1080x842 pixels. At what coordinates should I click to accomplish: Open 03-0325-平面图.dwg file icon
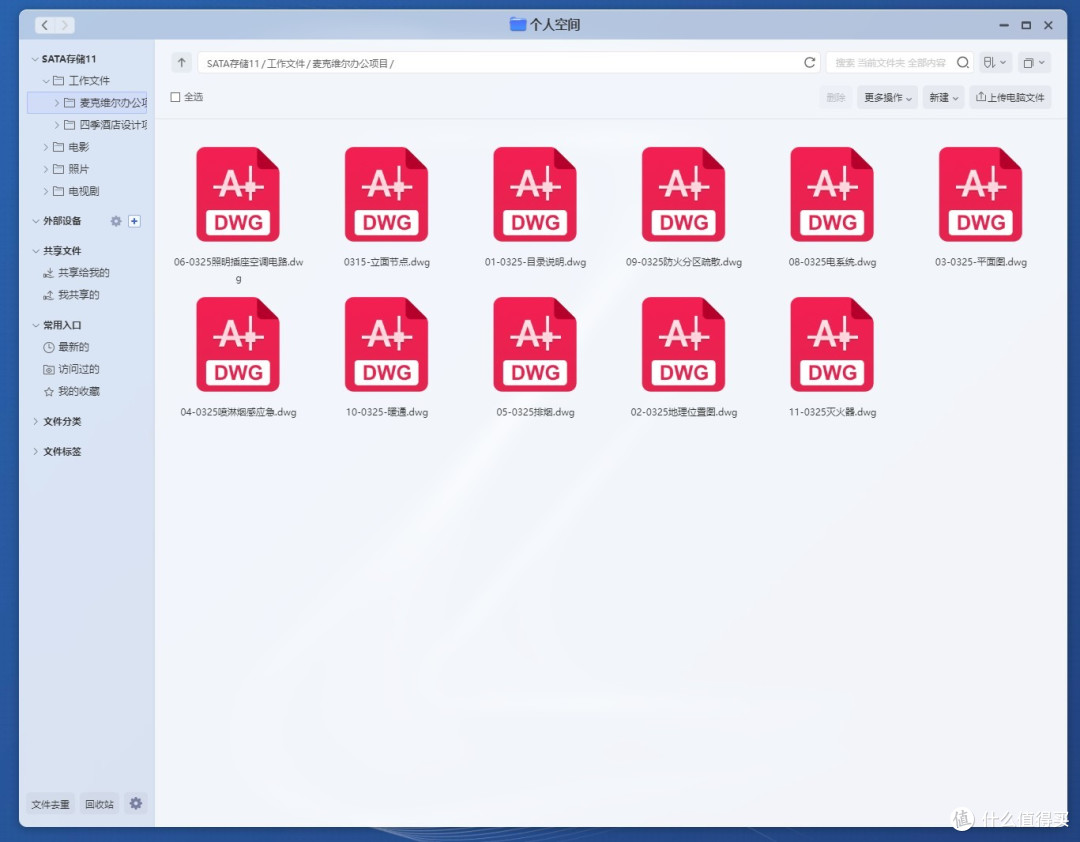[981, 194]
